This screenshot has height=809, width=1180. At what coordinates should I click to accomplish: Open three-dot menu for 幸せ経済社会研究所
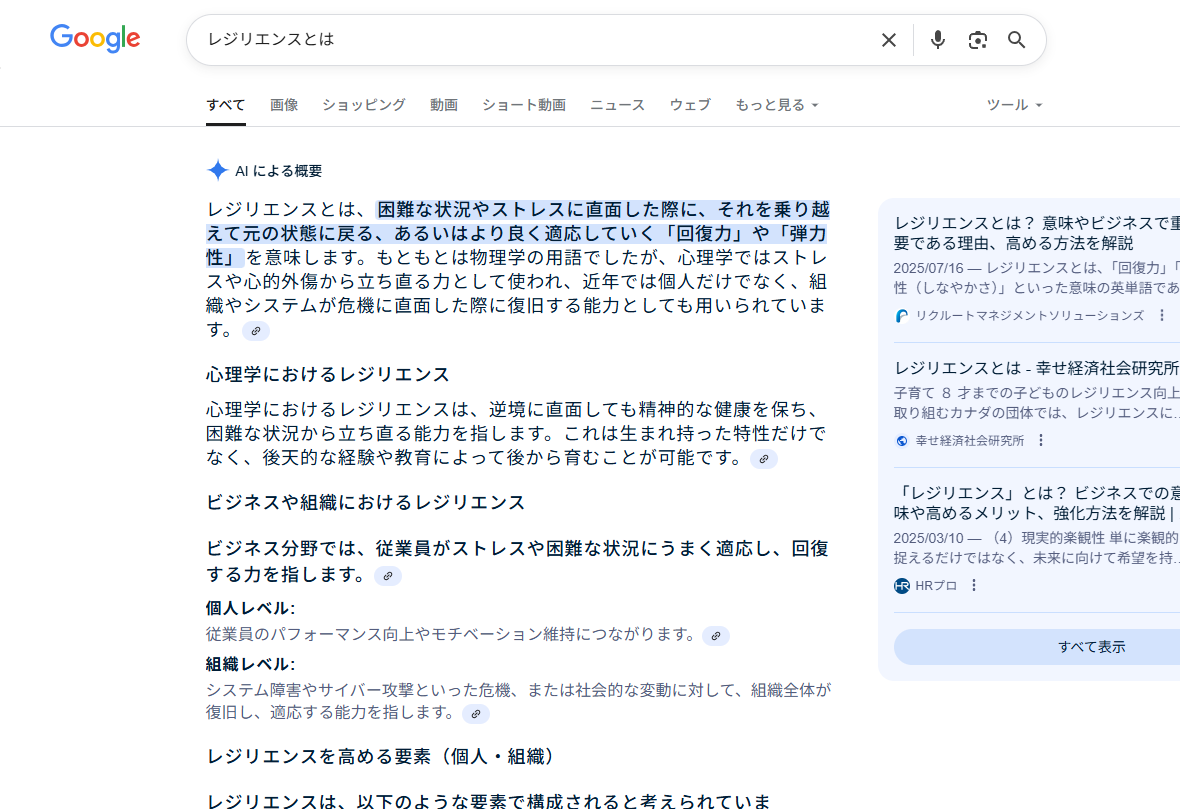(x=1040, y=441)
